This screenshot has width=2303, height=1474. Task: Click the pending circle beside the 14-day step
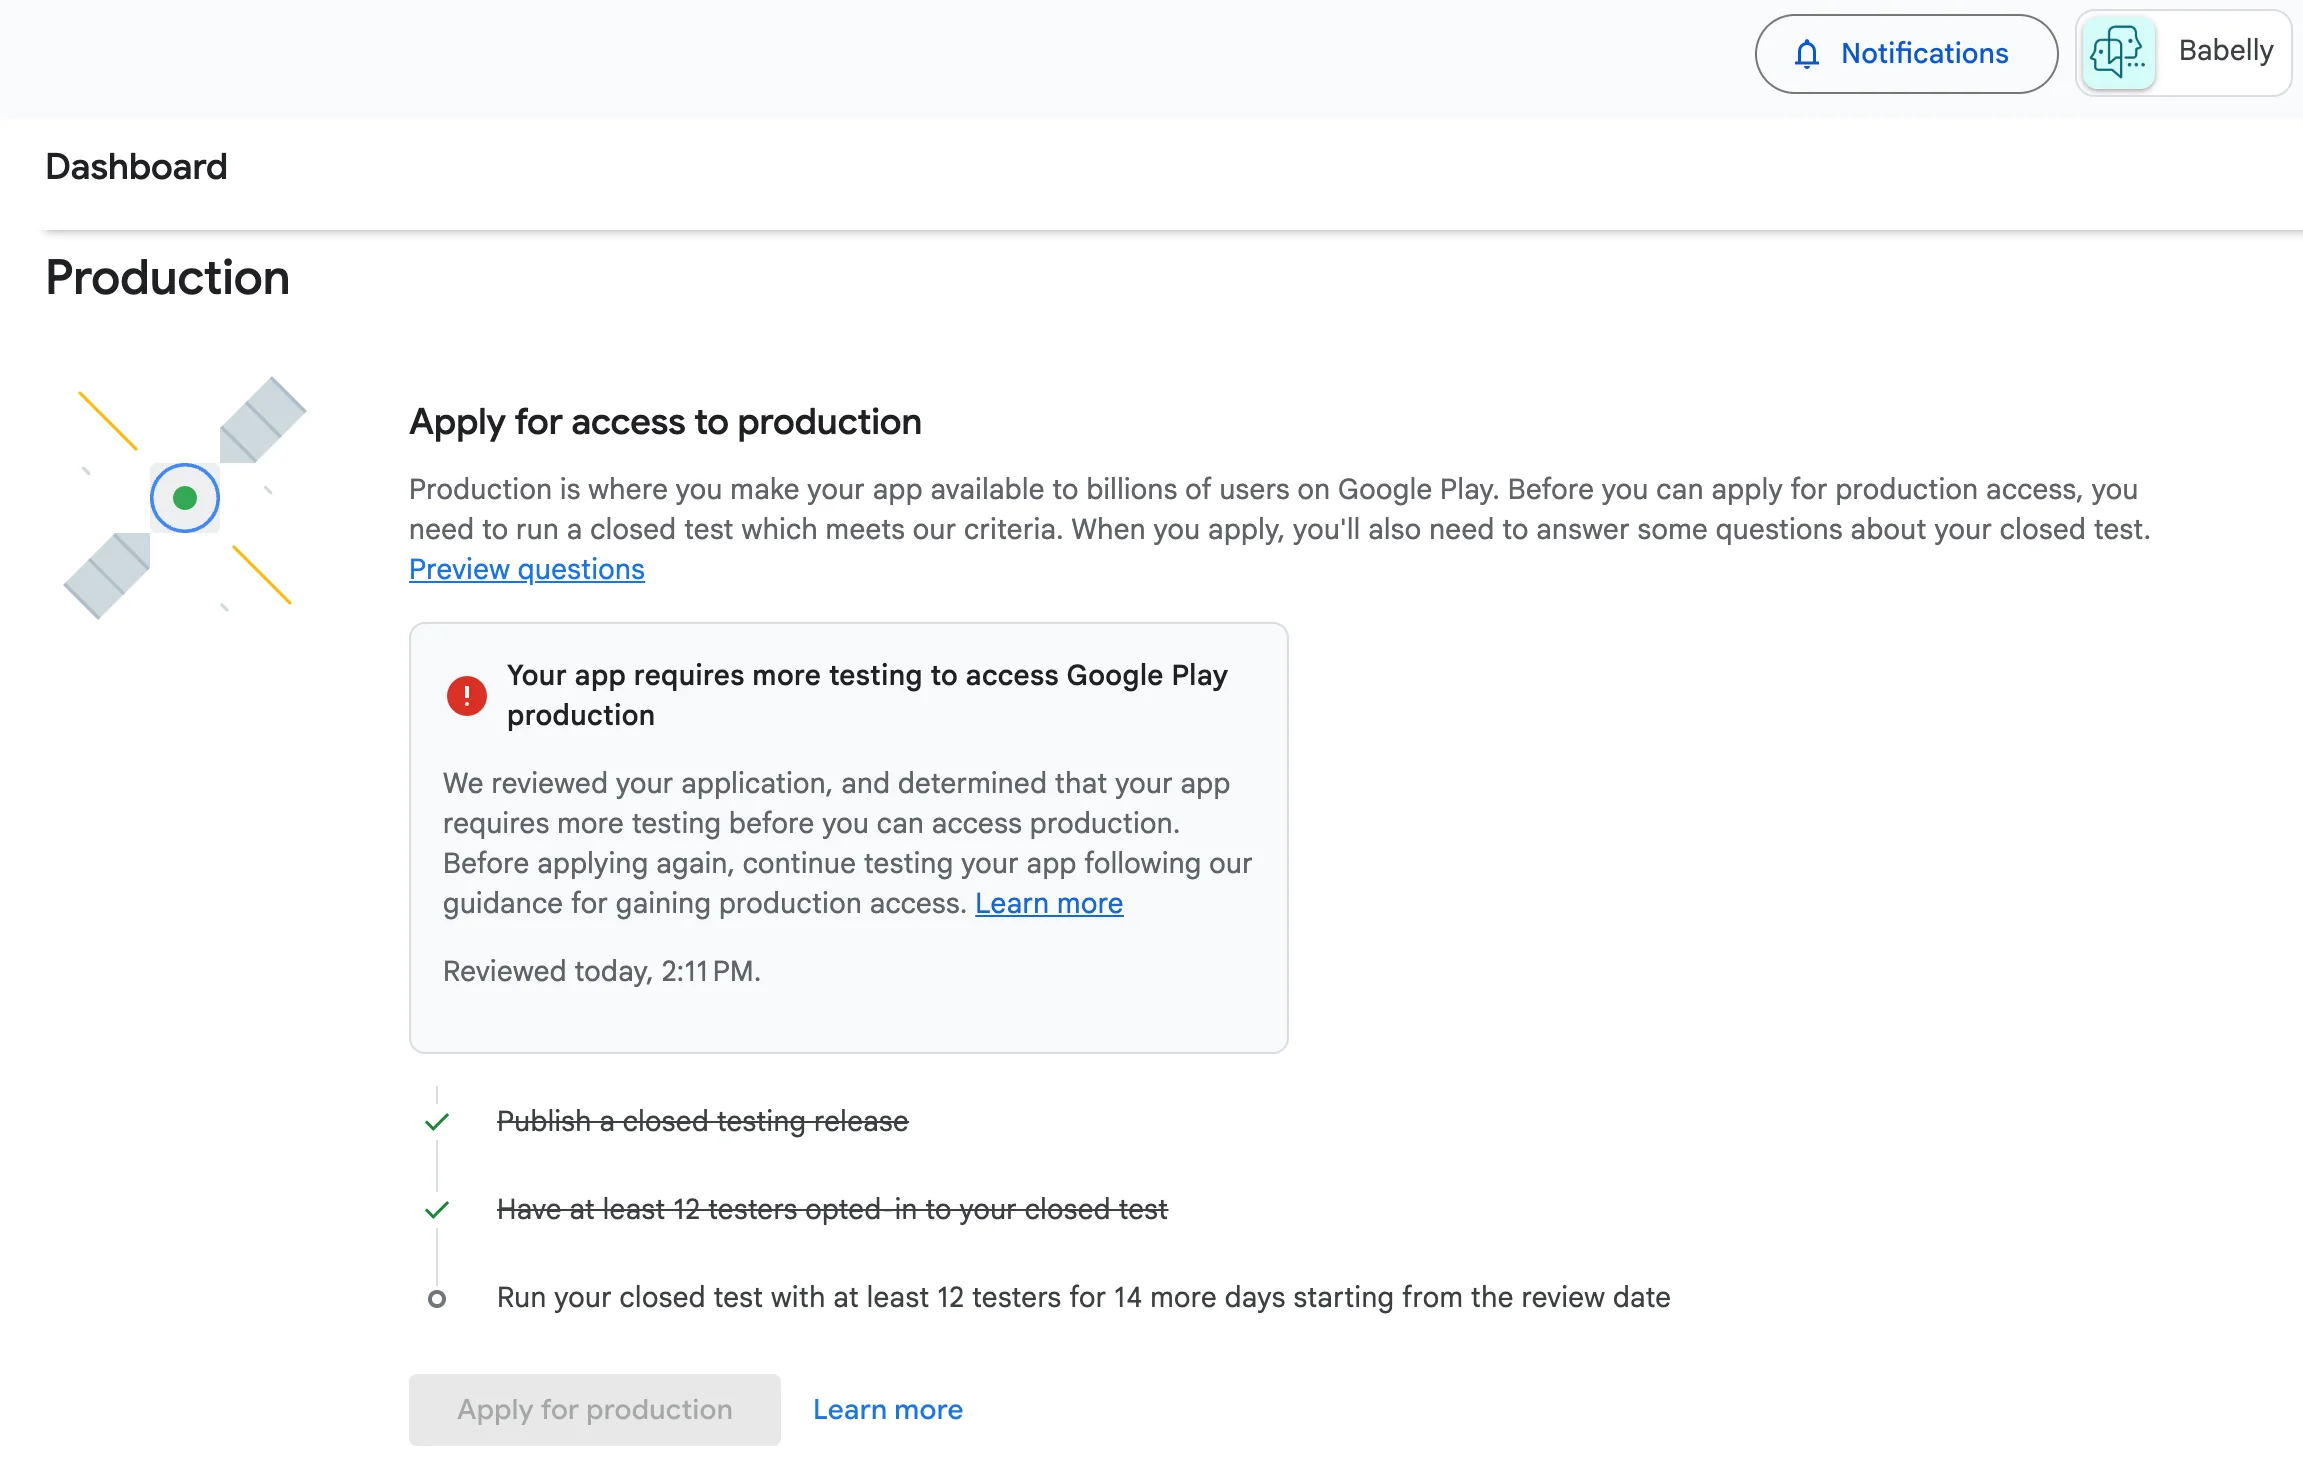click(438, 1297)
